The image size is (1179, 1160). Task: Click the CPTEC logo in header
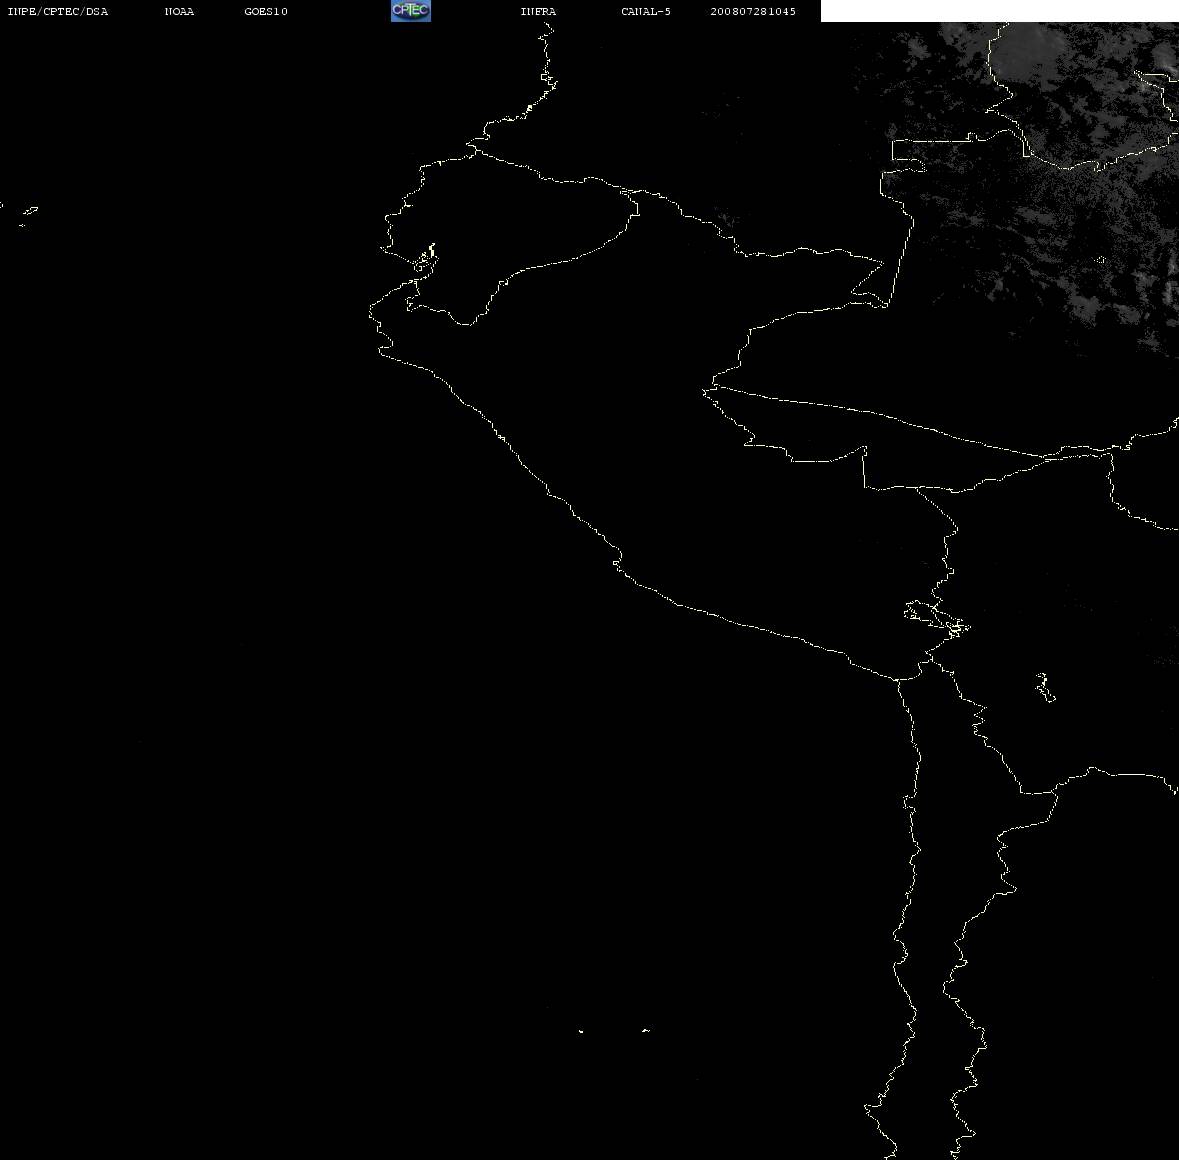[411, 11]
